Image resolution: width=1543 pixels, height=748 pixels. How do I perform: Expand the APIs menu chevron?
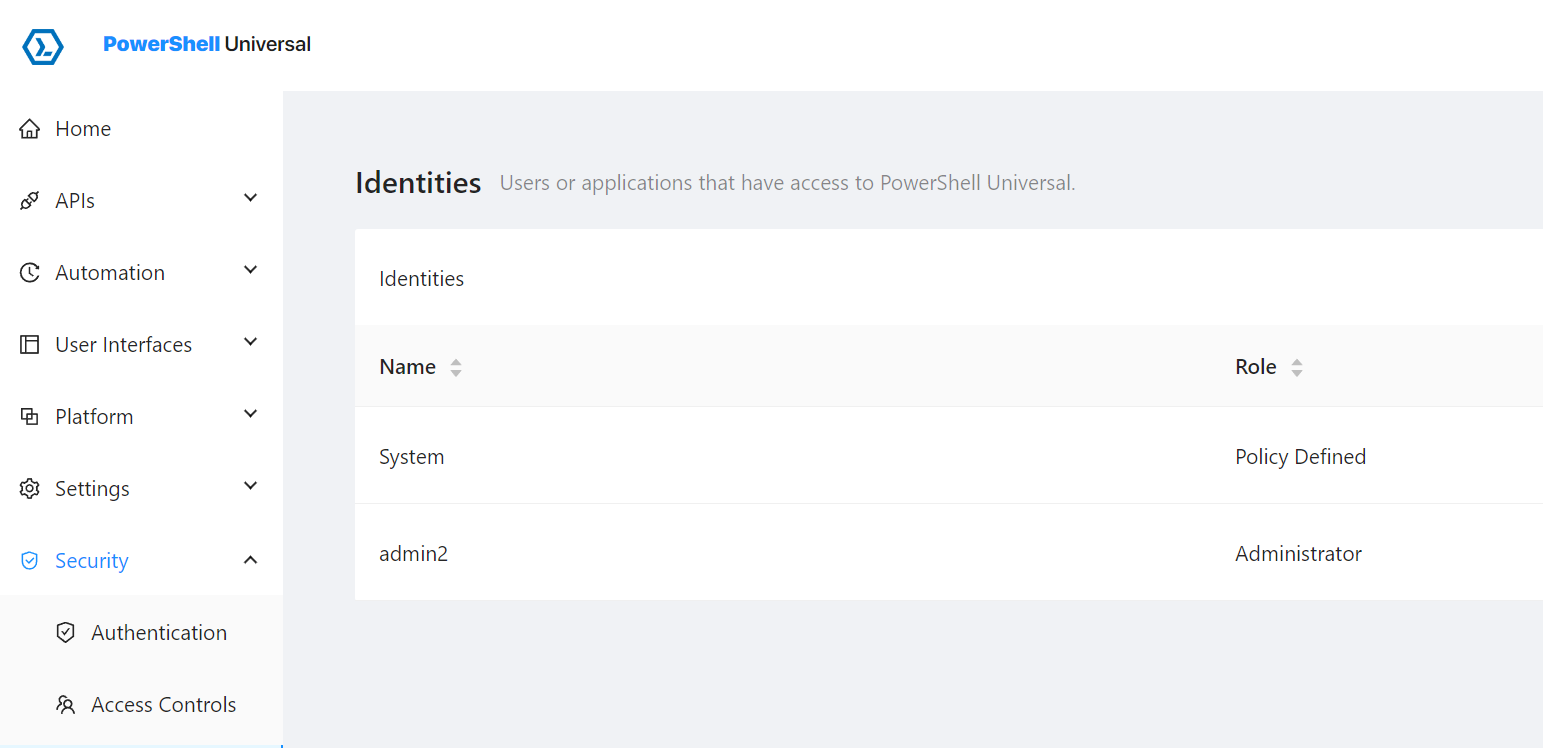coord(251,198)
